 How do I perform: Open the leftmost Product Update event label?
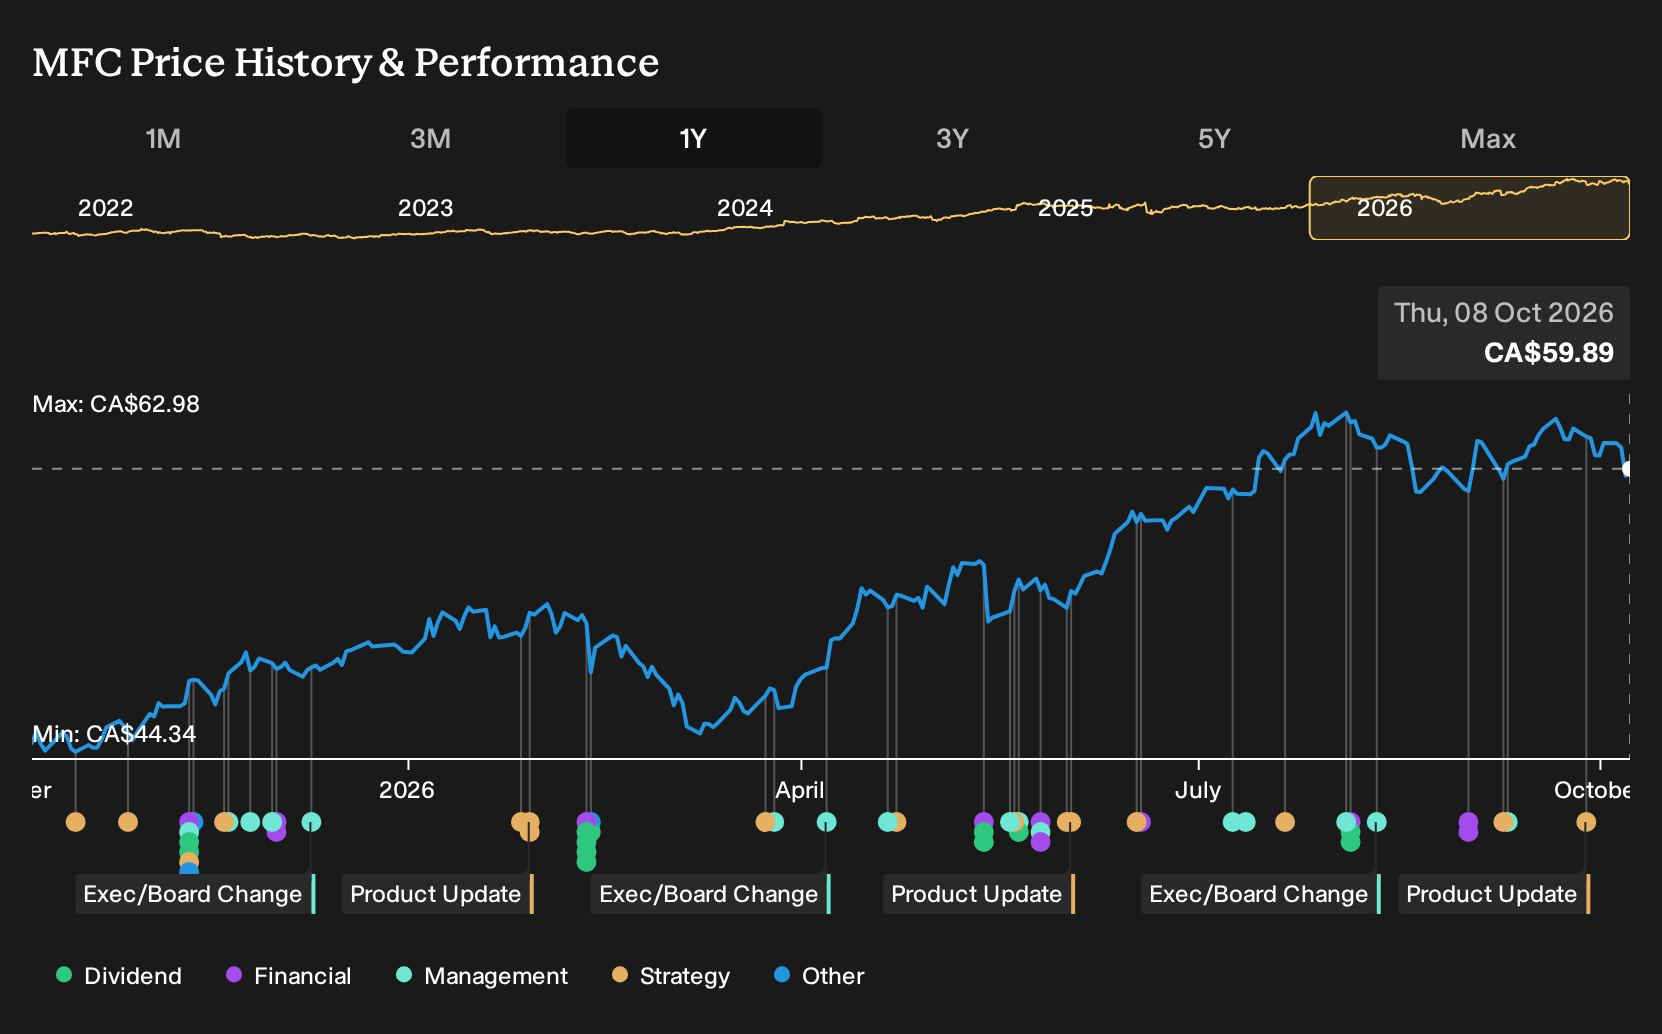pyautogui.click(x=438, y=894)
